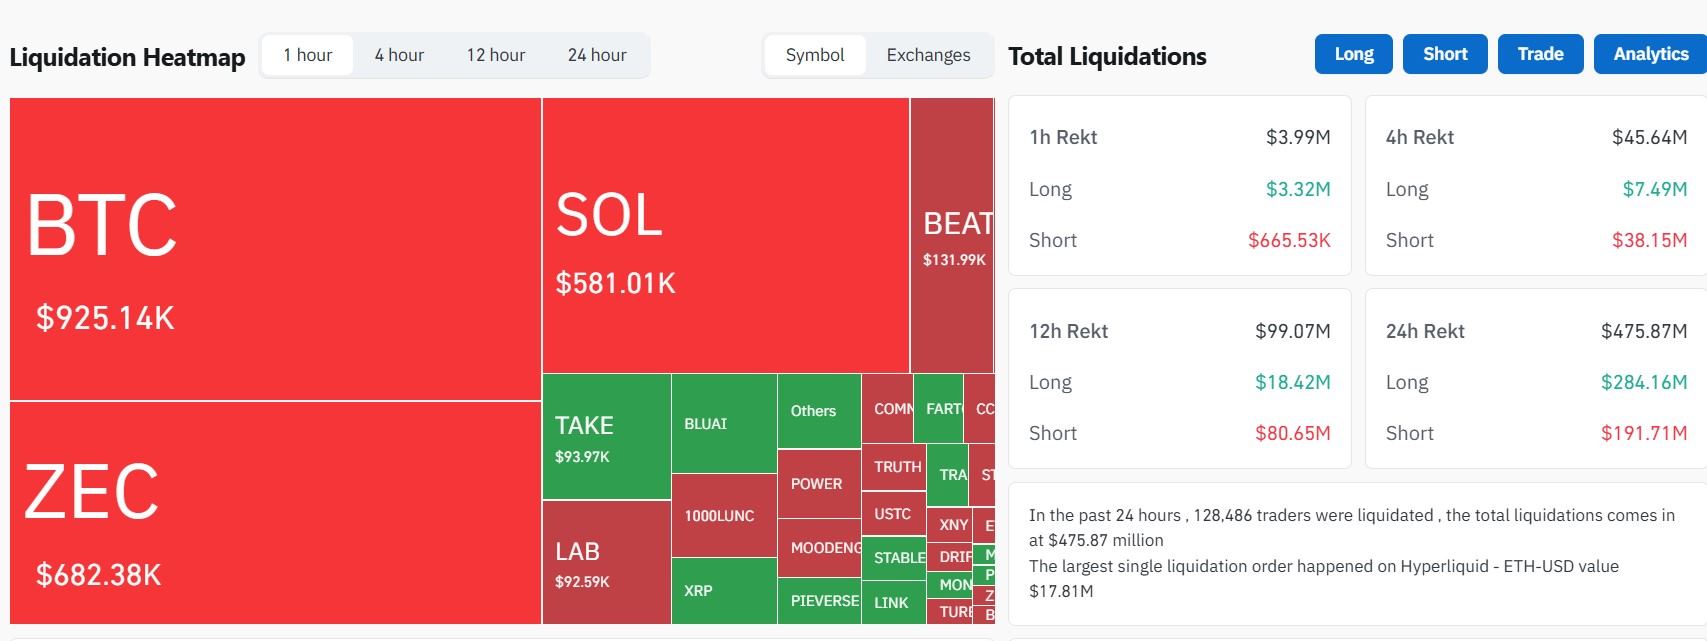Open the Analytics page
The height and width of the screenshot is (641, 1707).
(1649, 54)
